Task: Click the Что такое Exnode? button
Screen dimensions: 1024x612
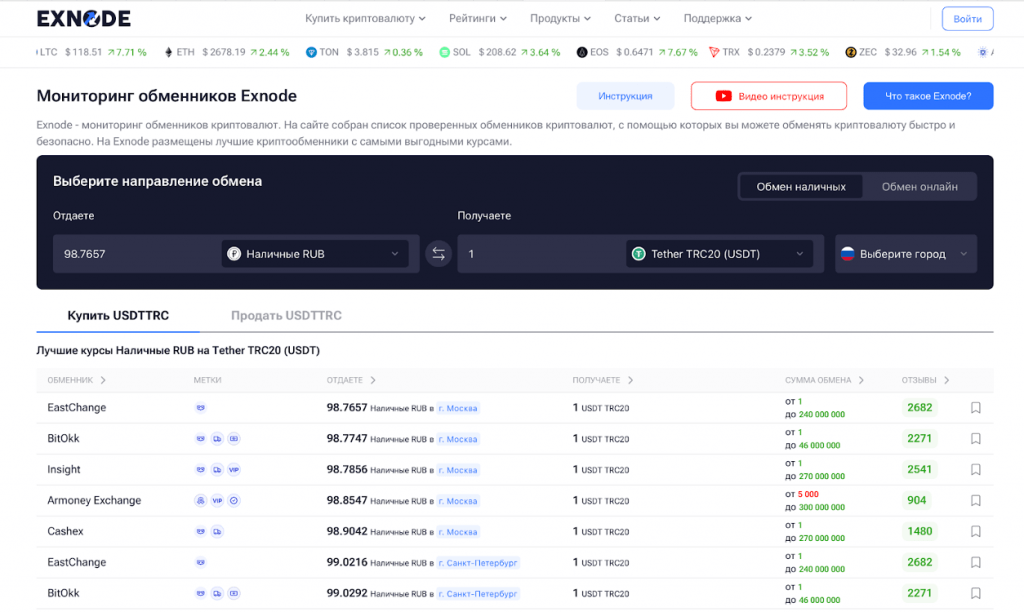Action: [928, 96]
